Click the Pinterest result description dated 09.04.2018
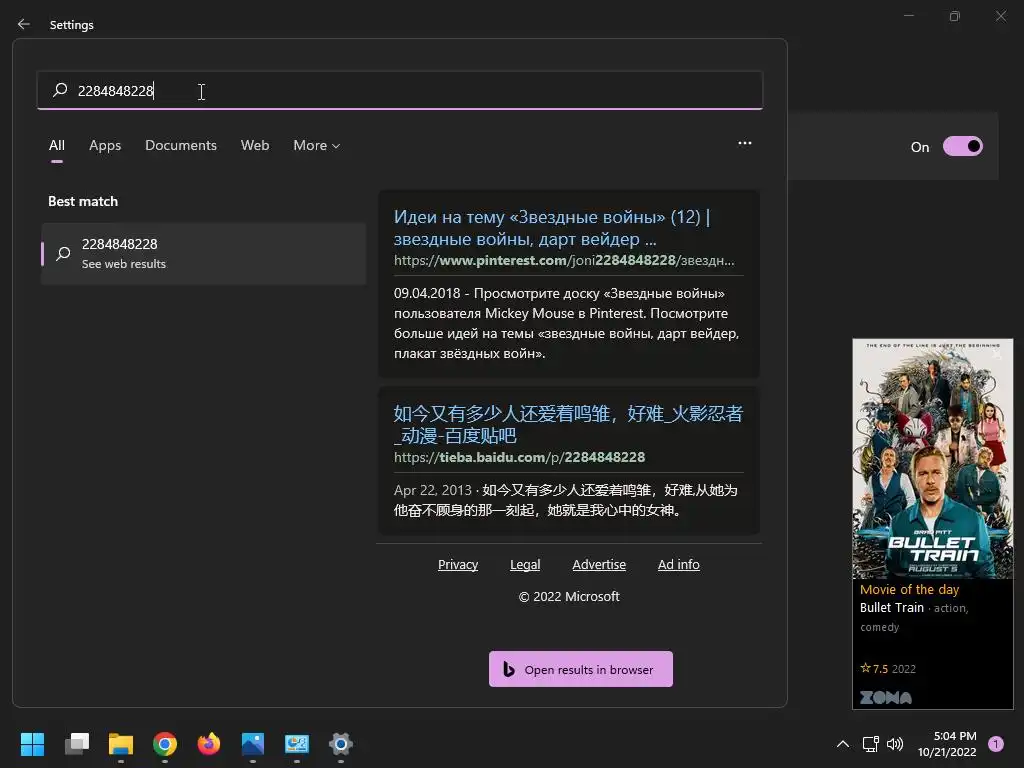The width and height of the screenshot is (1024, 768). point(567,323)
